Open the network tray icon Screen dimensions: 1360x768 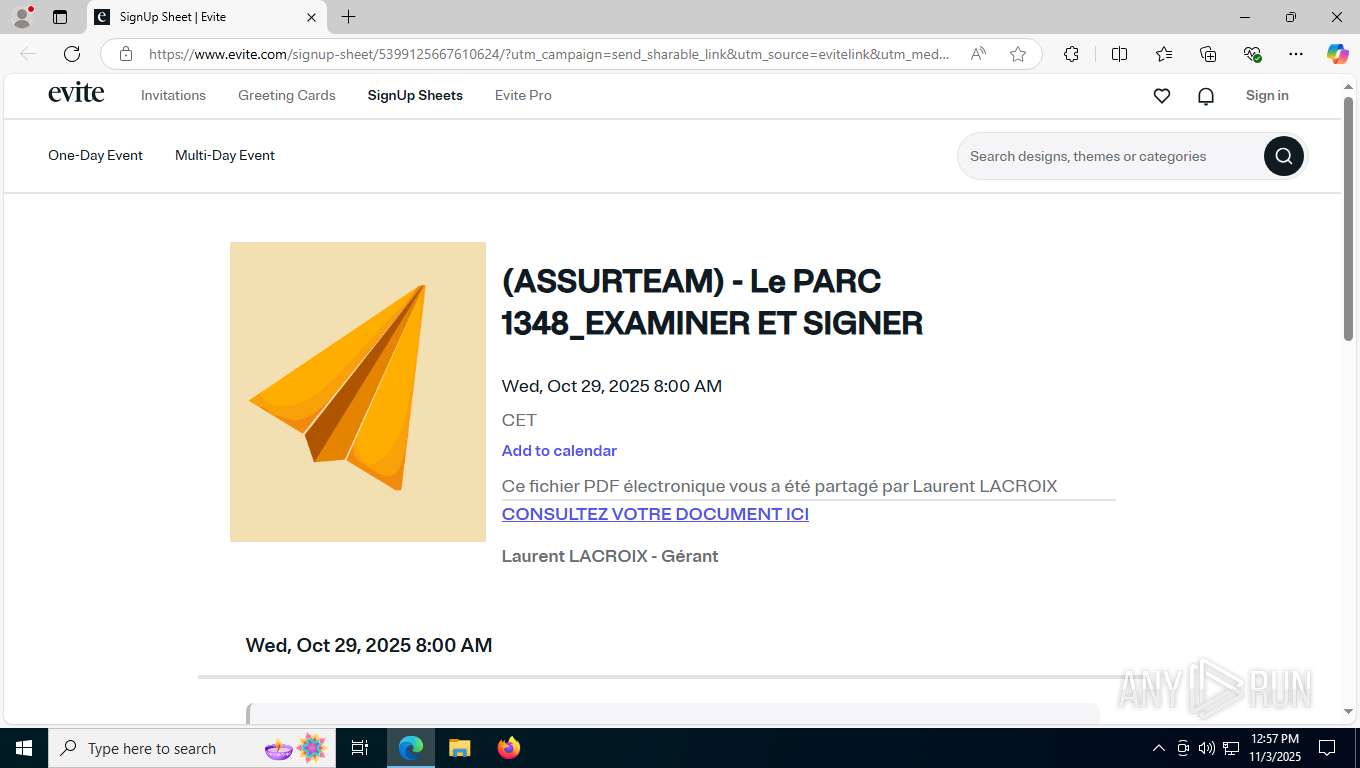[1231, 748]
